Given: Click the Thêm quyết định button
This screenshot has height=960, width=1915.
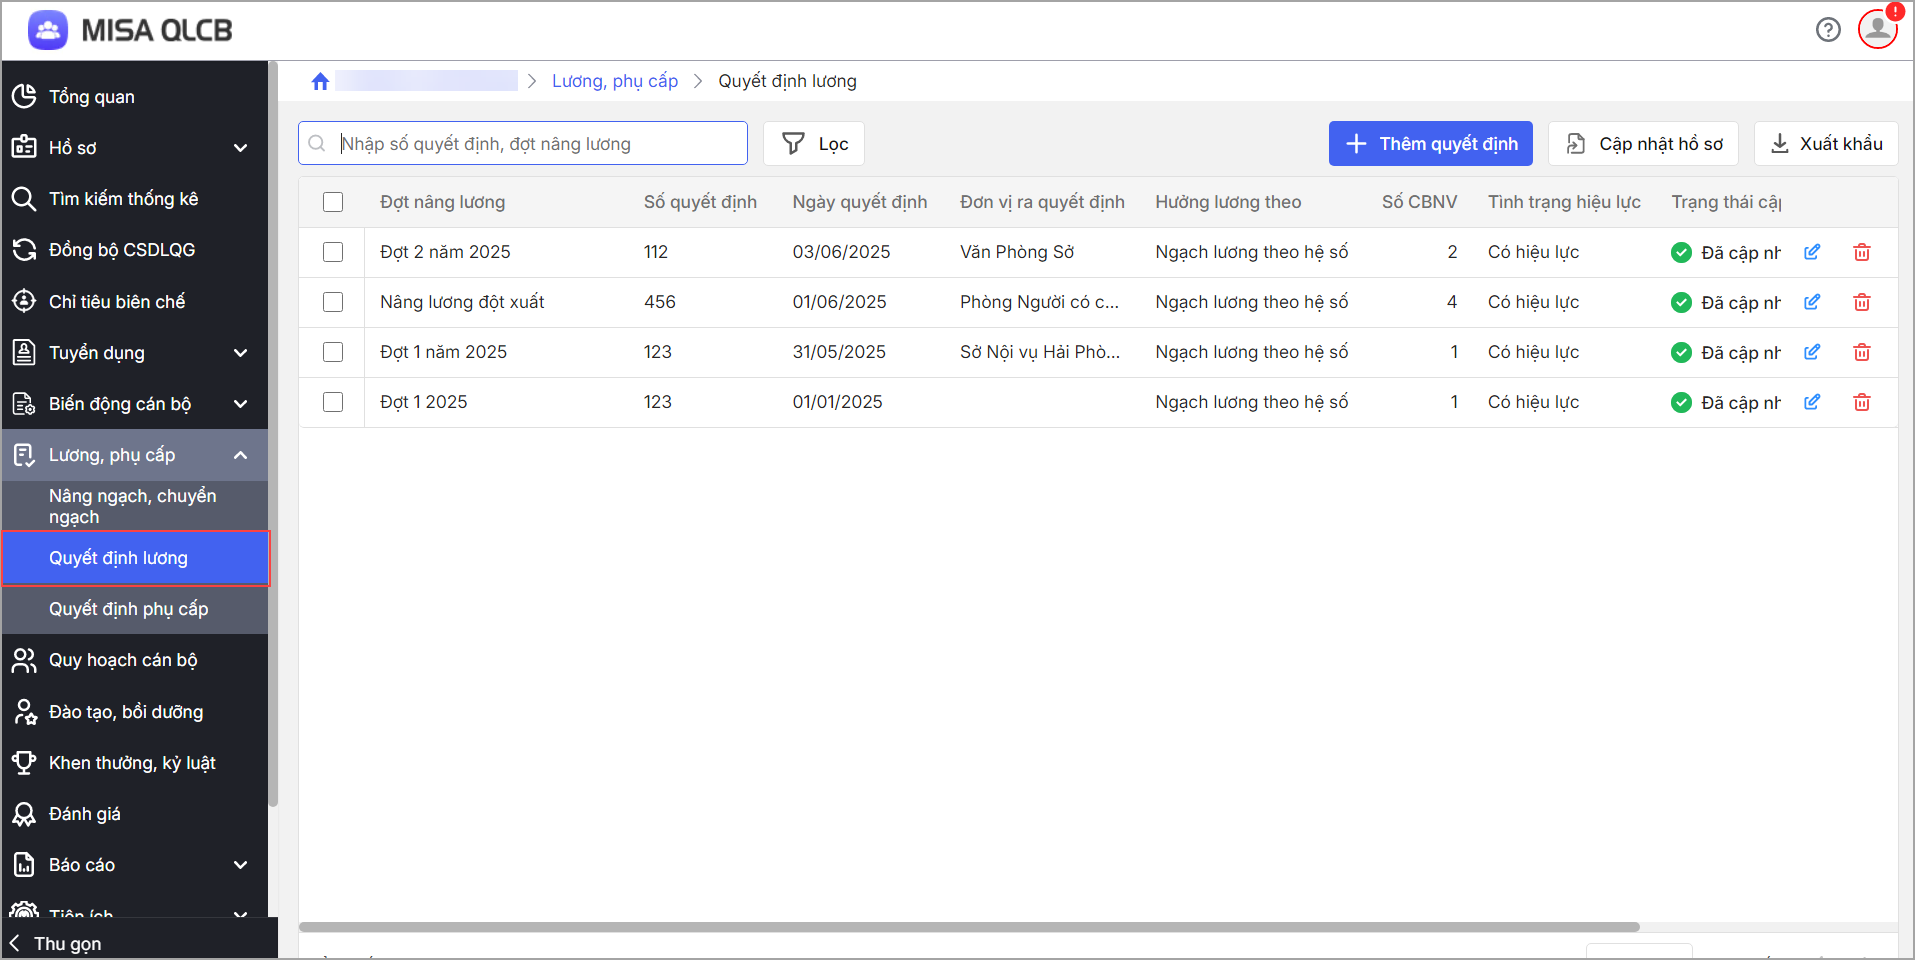Looking at the screenshot, I should 1430,144.
